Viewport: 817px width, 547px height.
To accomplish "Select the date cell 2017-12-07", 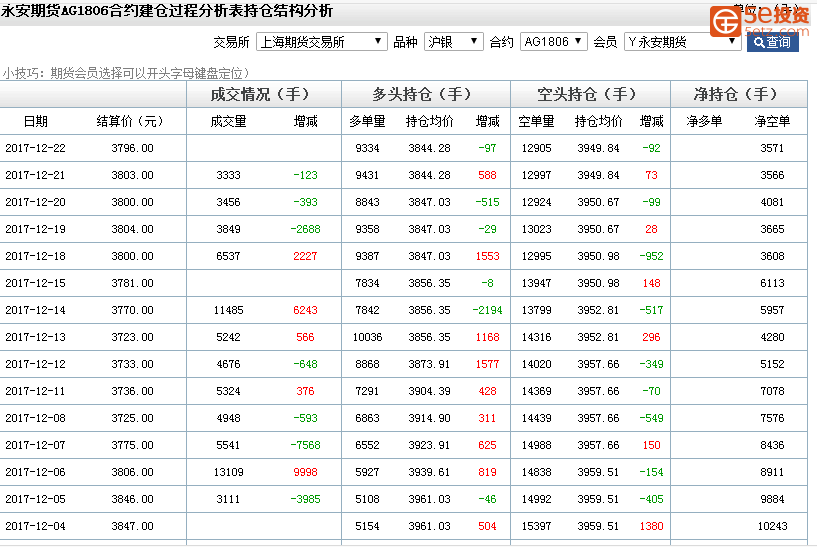I will pos(35,445).
